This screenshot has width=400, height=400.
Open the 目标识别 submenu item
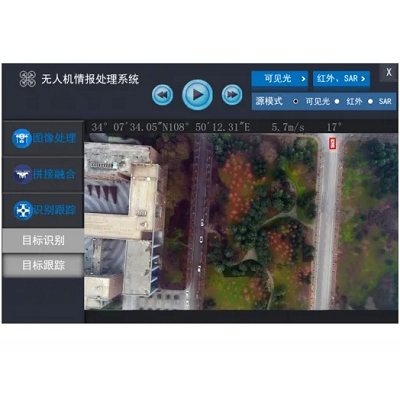[43, 240]
